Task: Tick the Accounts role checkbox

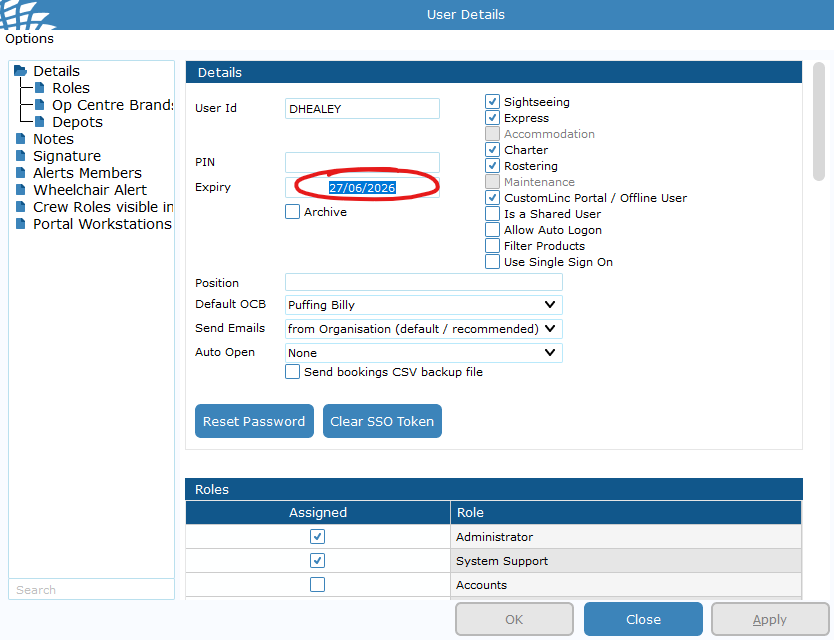Action: [317, 585]
